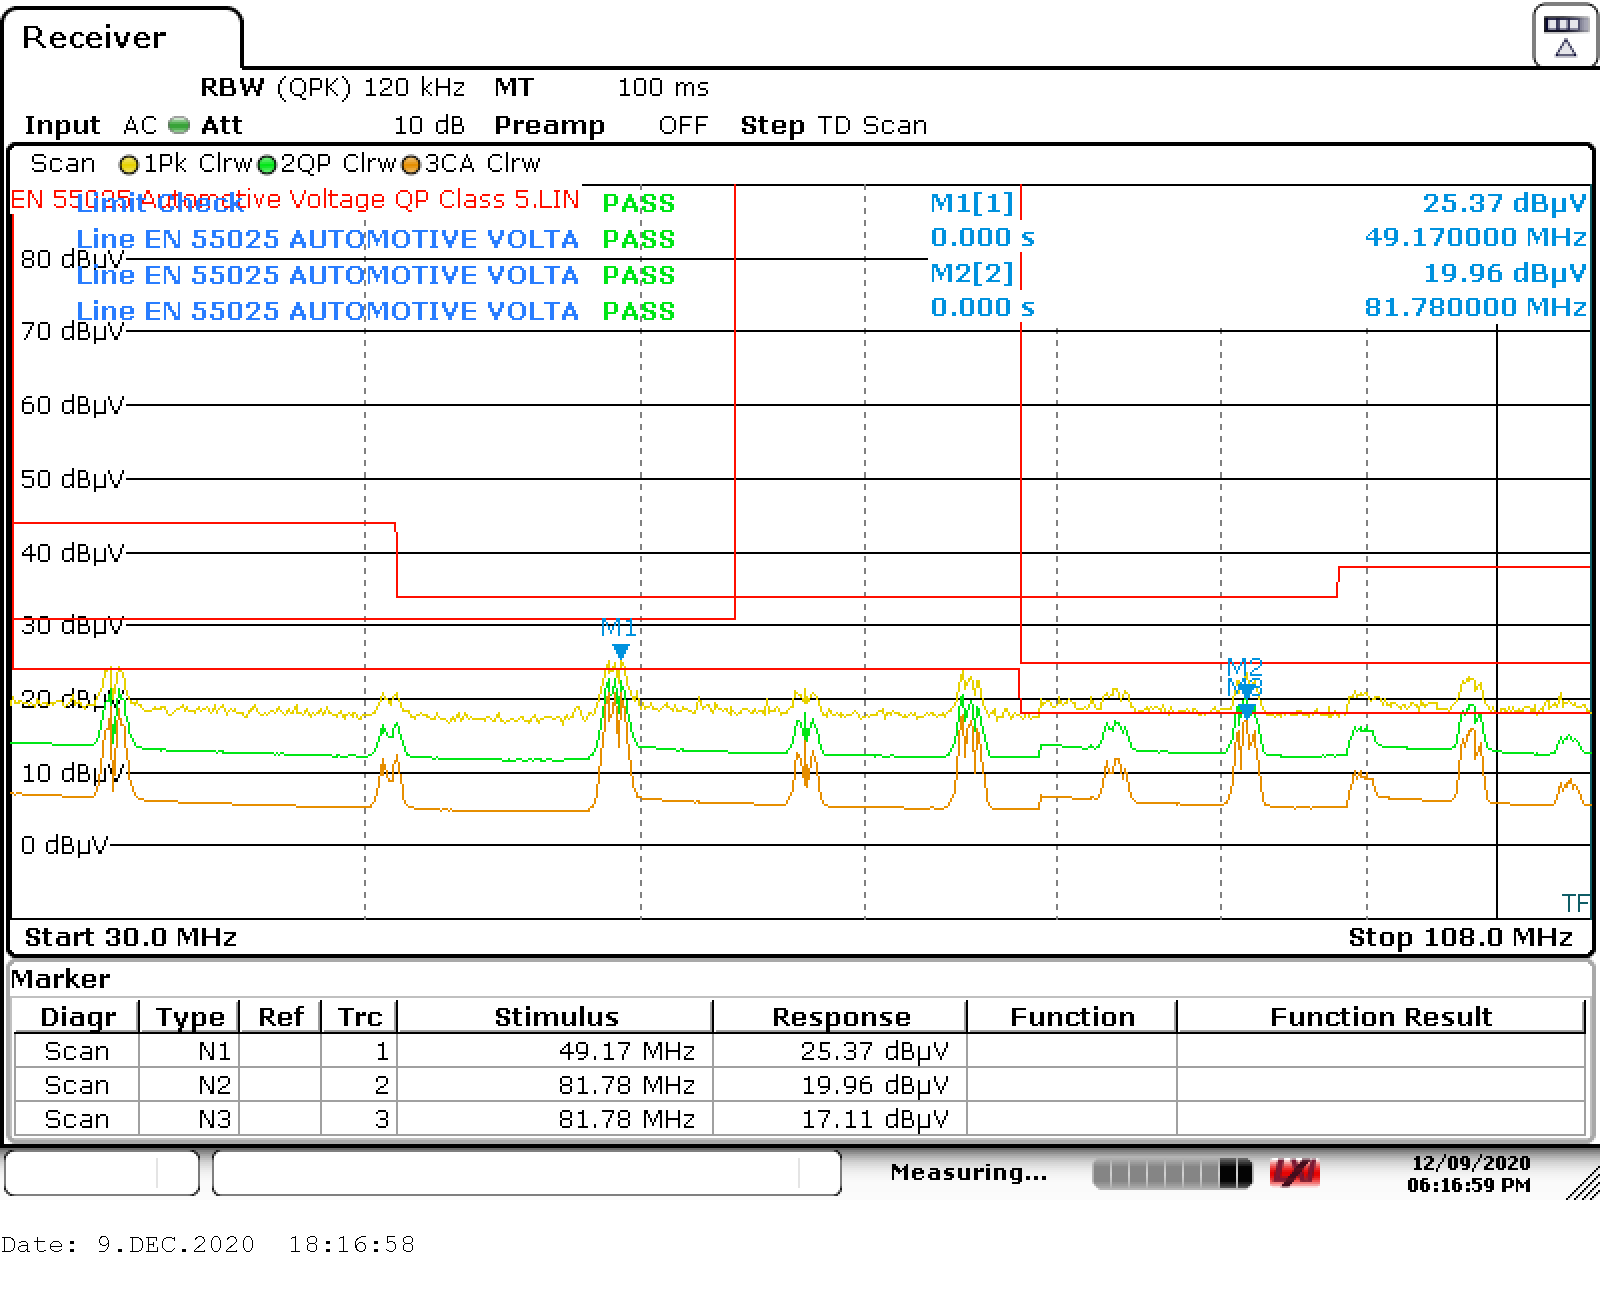Click the Stimulus column header in marker table
The height and width of the screenshot is (1292, 1600).
point(556,1017)
